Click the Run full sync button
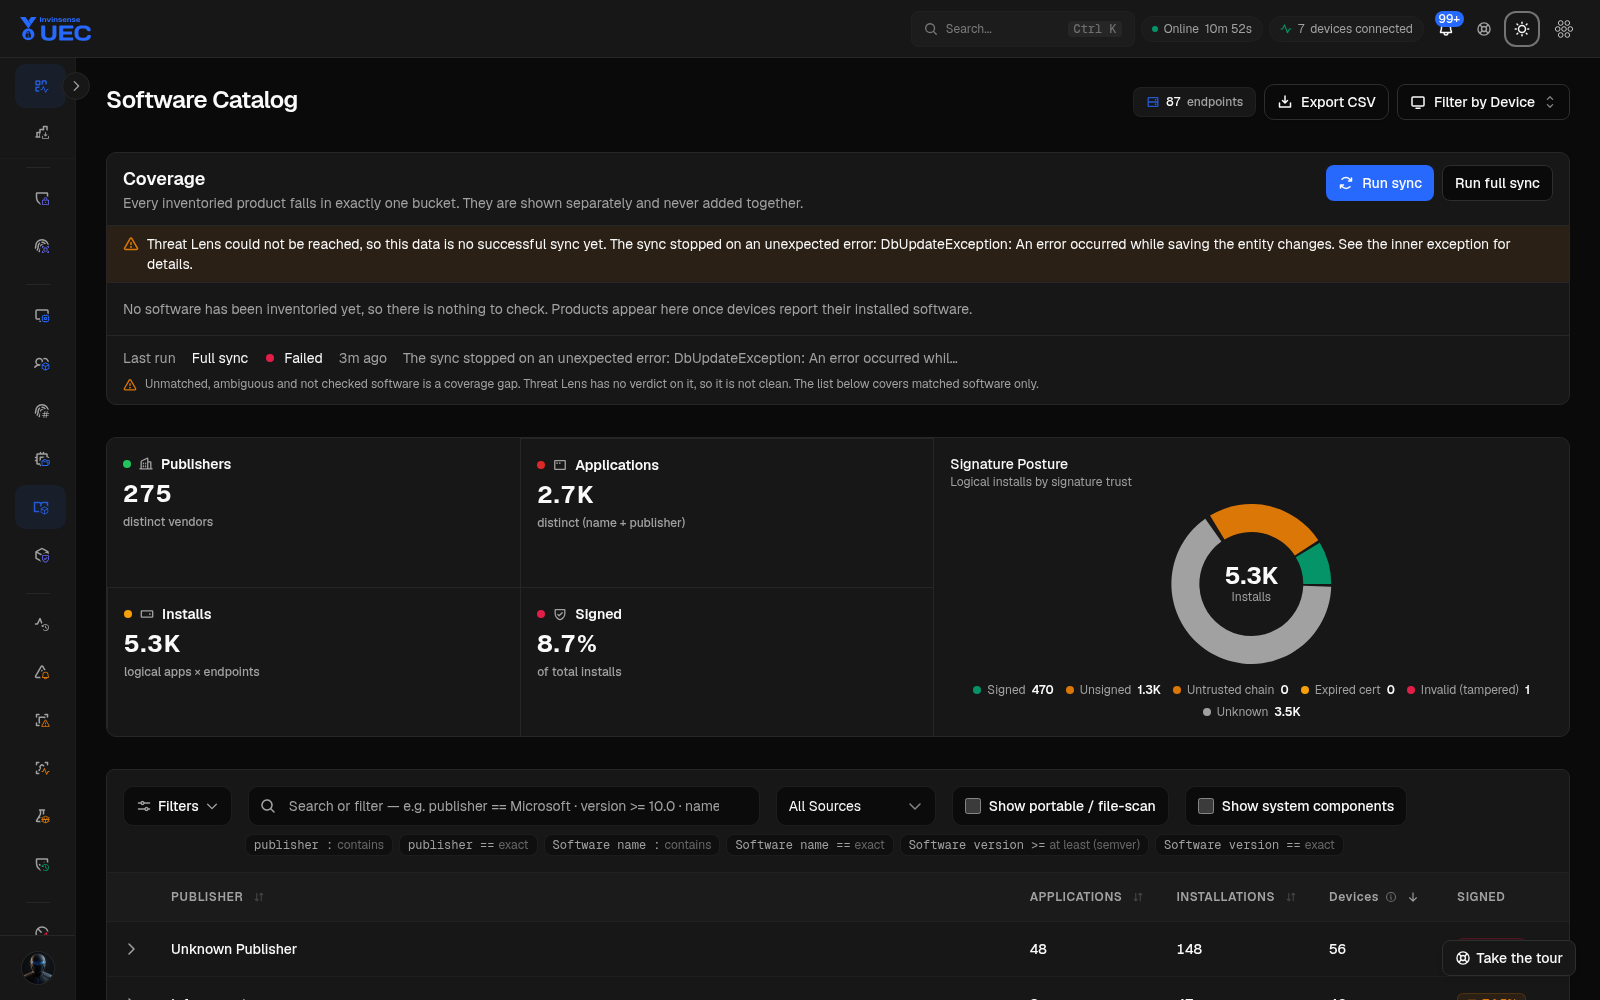 point(1497,183)
